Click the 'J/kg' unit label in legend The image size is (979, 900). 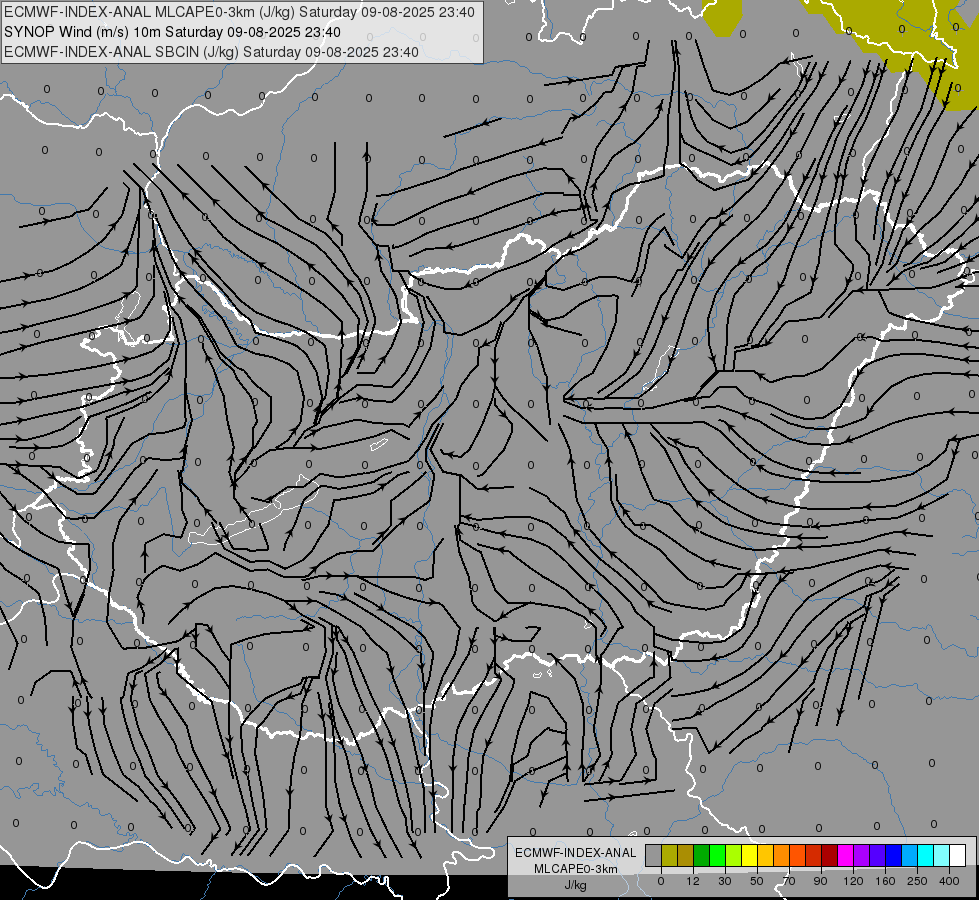pyautogui.click(x=576, y=885)
